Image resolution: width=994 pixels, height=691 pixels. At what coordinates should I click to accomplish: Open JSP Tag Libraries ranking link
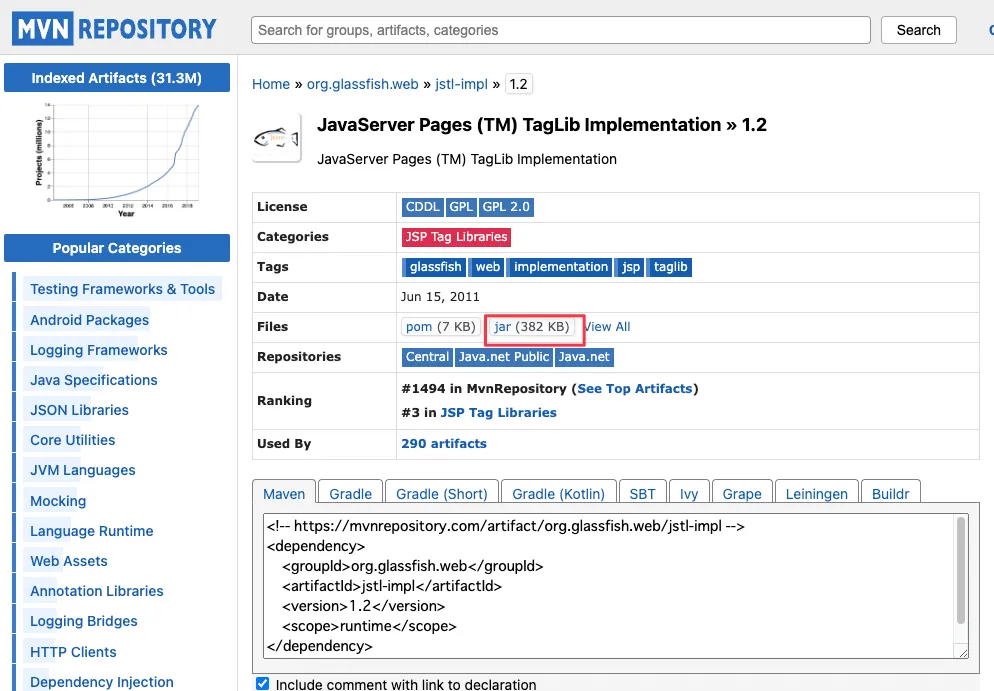[x=498, y=413]
